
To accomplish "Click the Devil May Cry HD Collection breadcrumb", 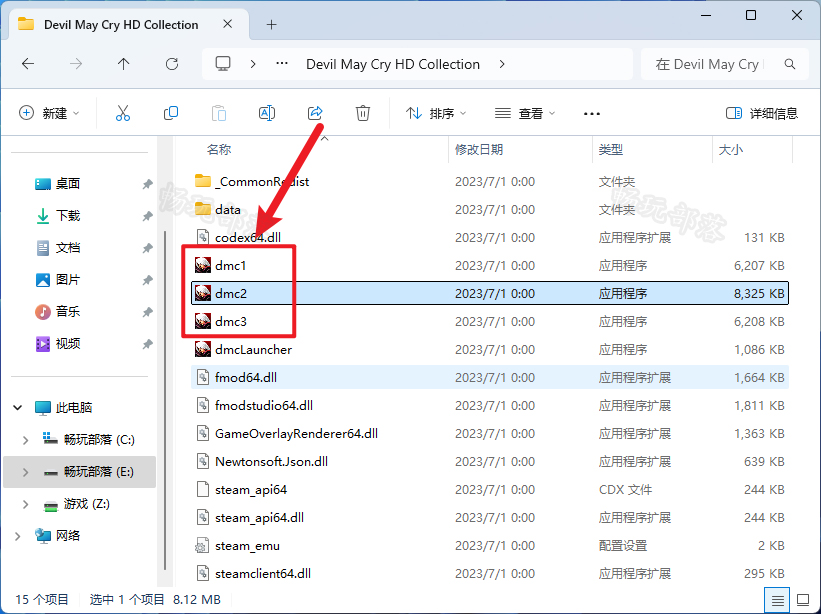I will click(x=393, y=64).
